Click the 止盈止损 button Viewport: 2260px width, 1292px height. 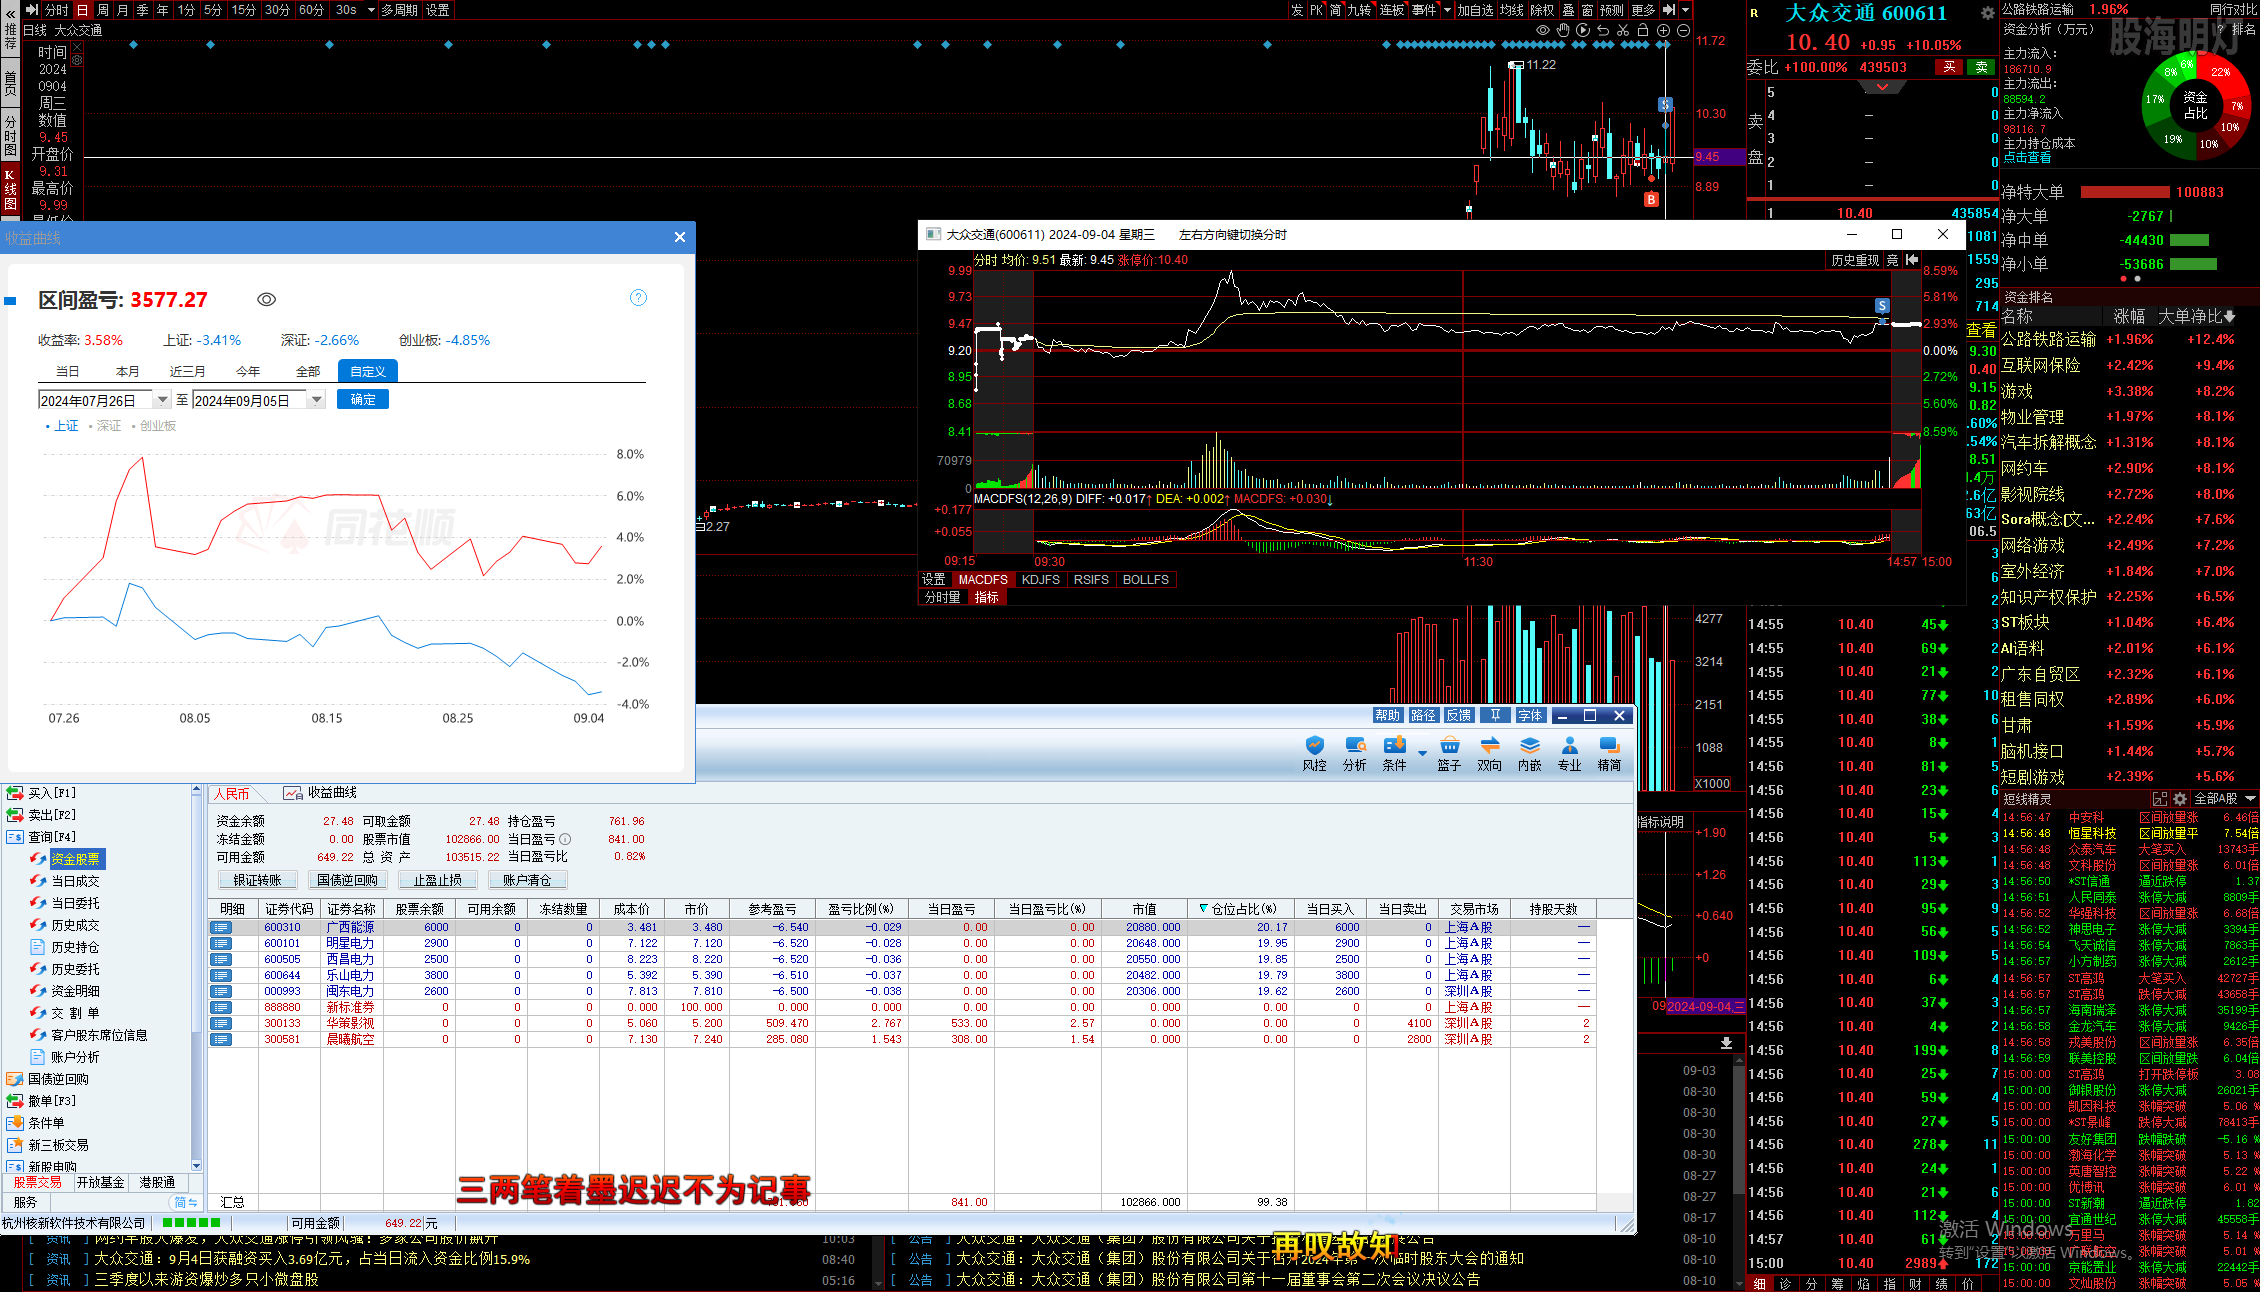[x=438, y=880]
